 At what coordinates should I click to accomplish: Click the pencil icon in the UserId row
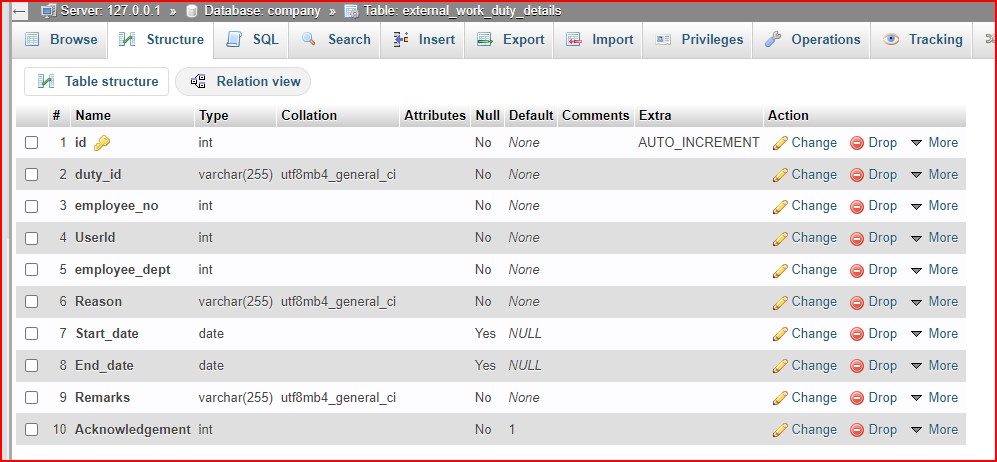pos(780,238)
